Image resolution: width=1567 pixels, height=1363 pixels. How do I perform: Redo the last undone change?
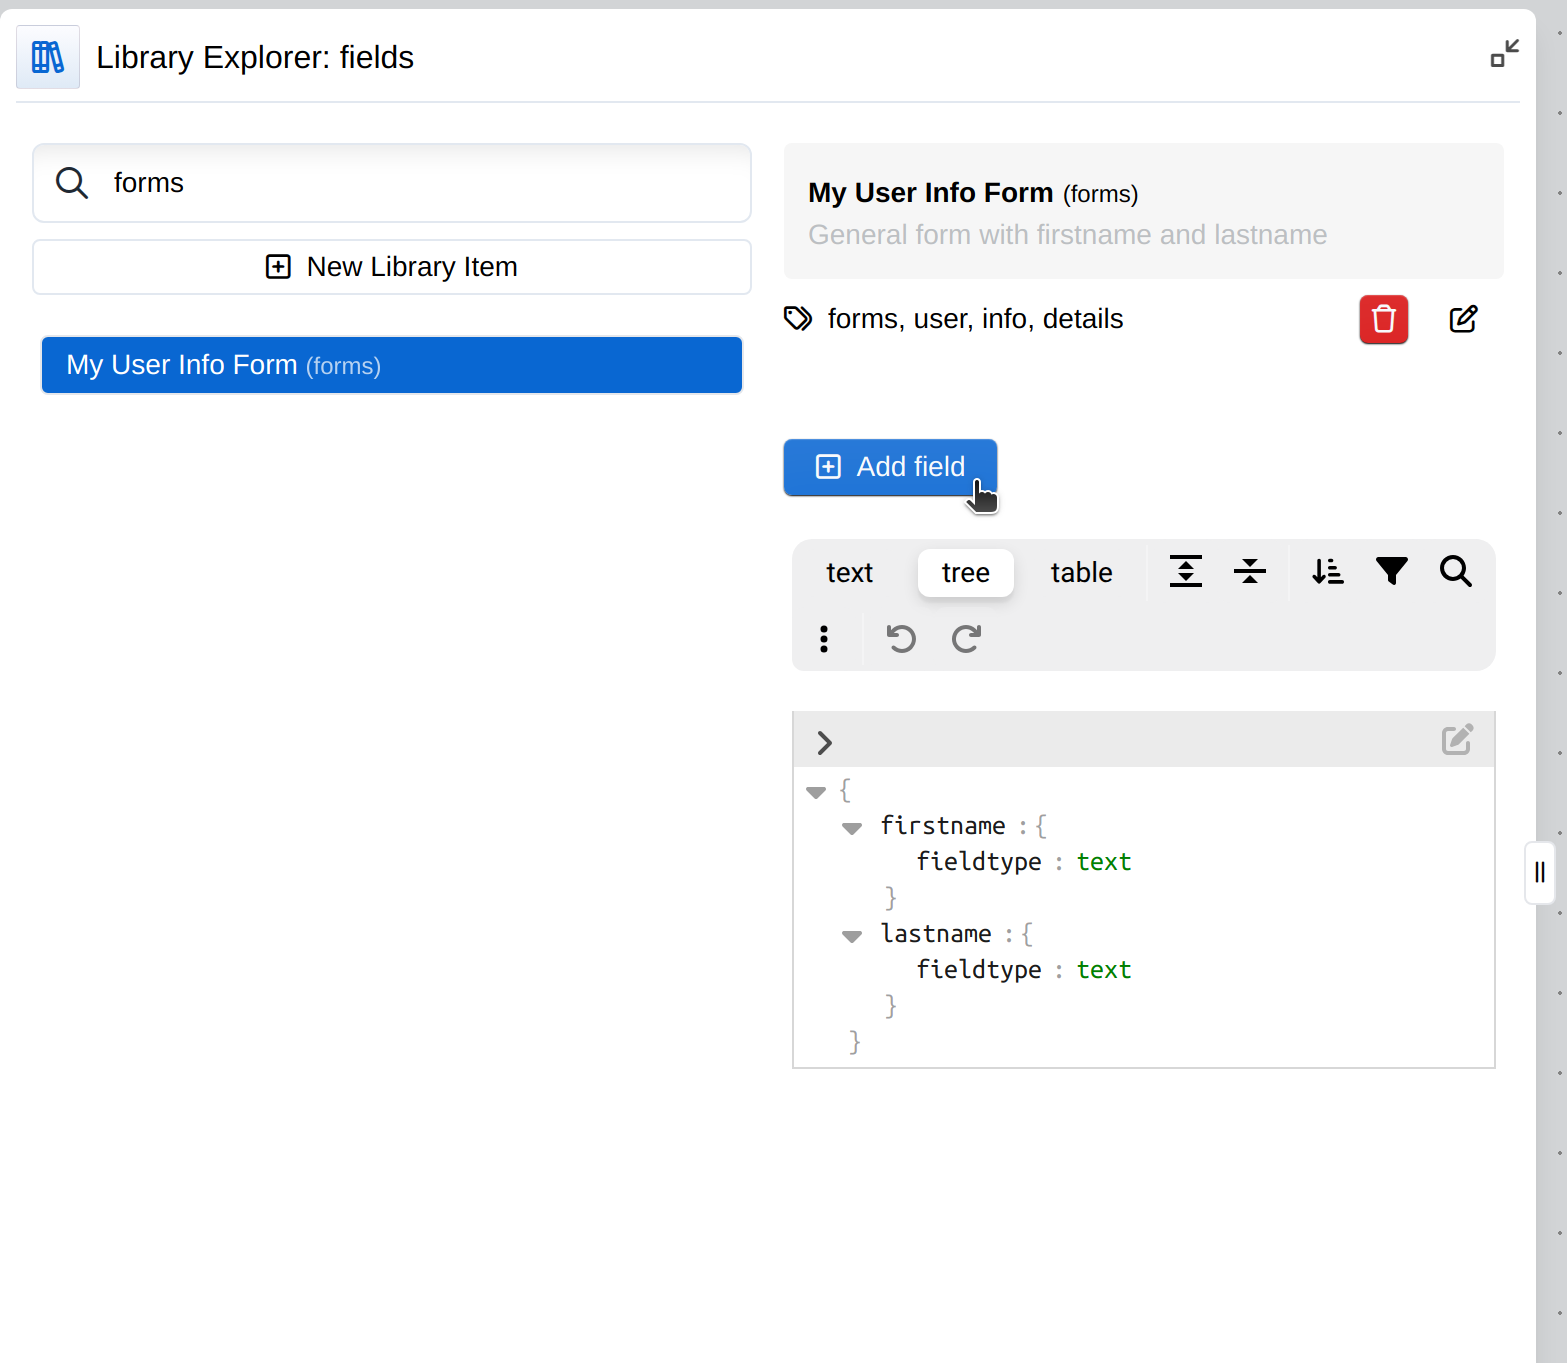[x=966, y=639]
